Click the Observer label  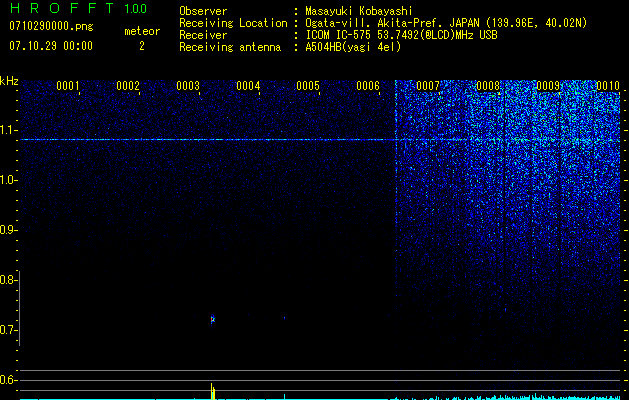pos(203,11)
